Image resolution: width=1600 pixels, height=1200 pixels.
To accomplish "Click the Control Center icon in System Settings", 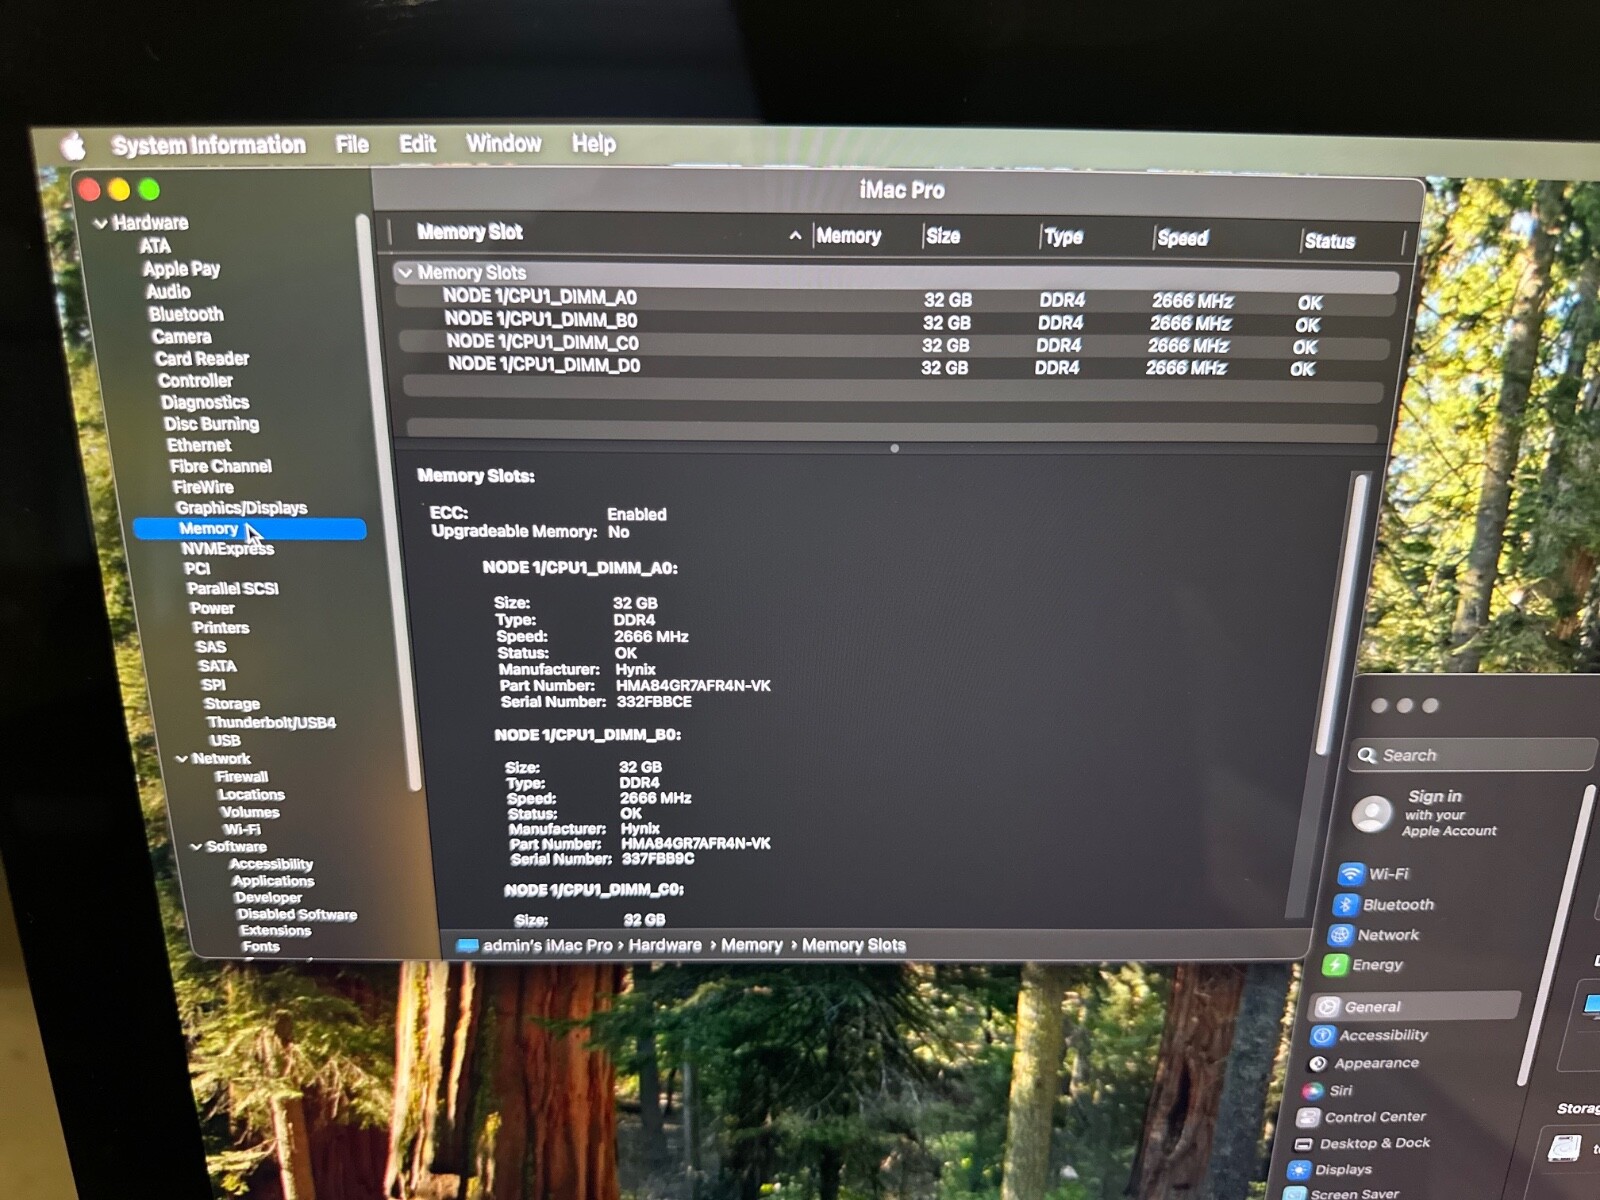I will click(1307, 1117).
